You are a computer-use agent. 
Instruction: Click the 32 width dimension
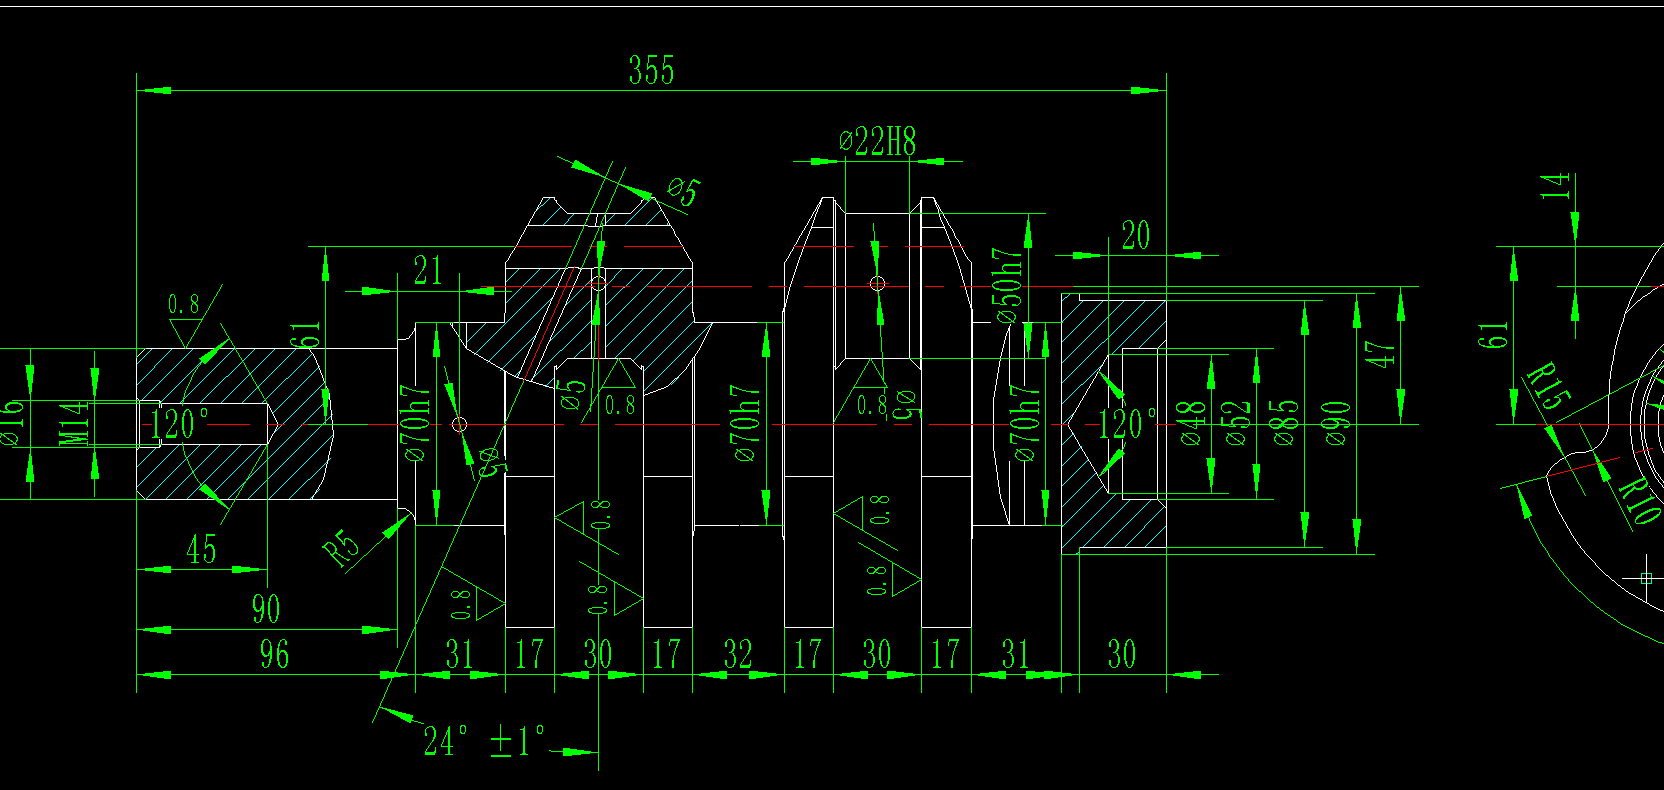click(738, 654)
